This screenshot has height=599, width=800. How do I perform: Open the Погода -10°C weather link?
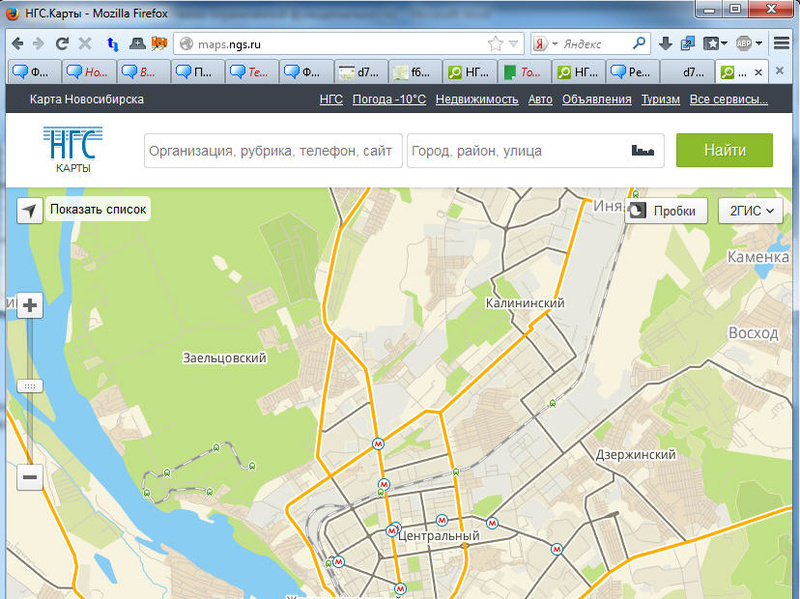pos(389,99)
